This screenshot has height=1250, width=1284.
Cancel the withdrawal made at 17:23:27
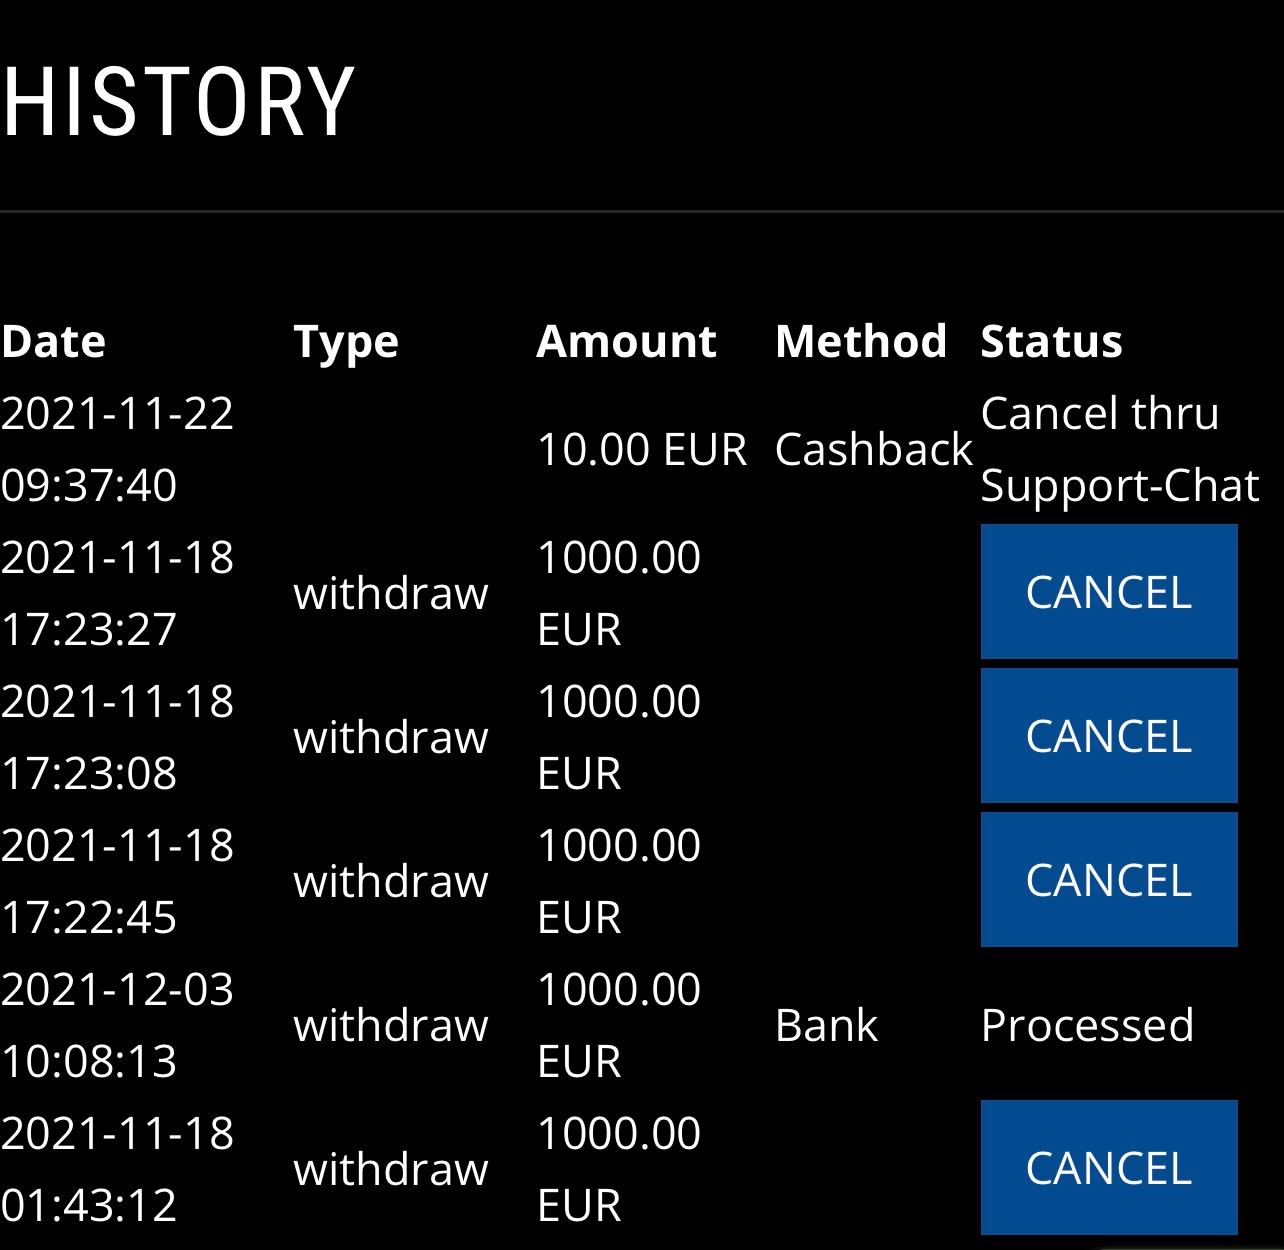(1109, 592)
